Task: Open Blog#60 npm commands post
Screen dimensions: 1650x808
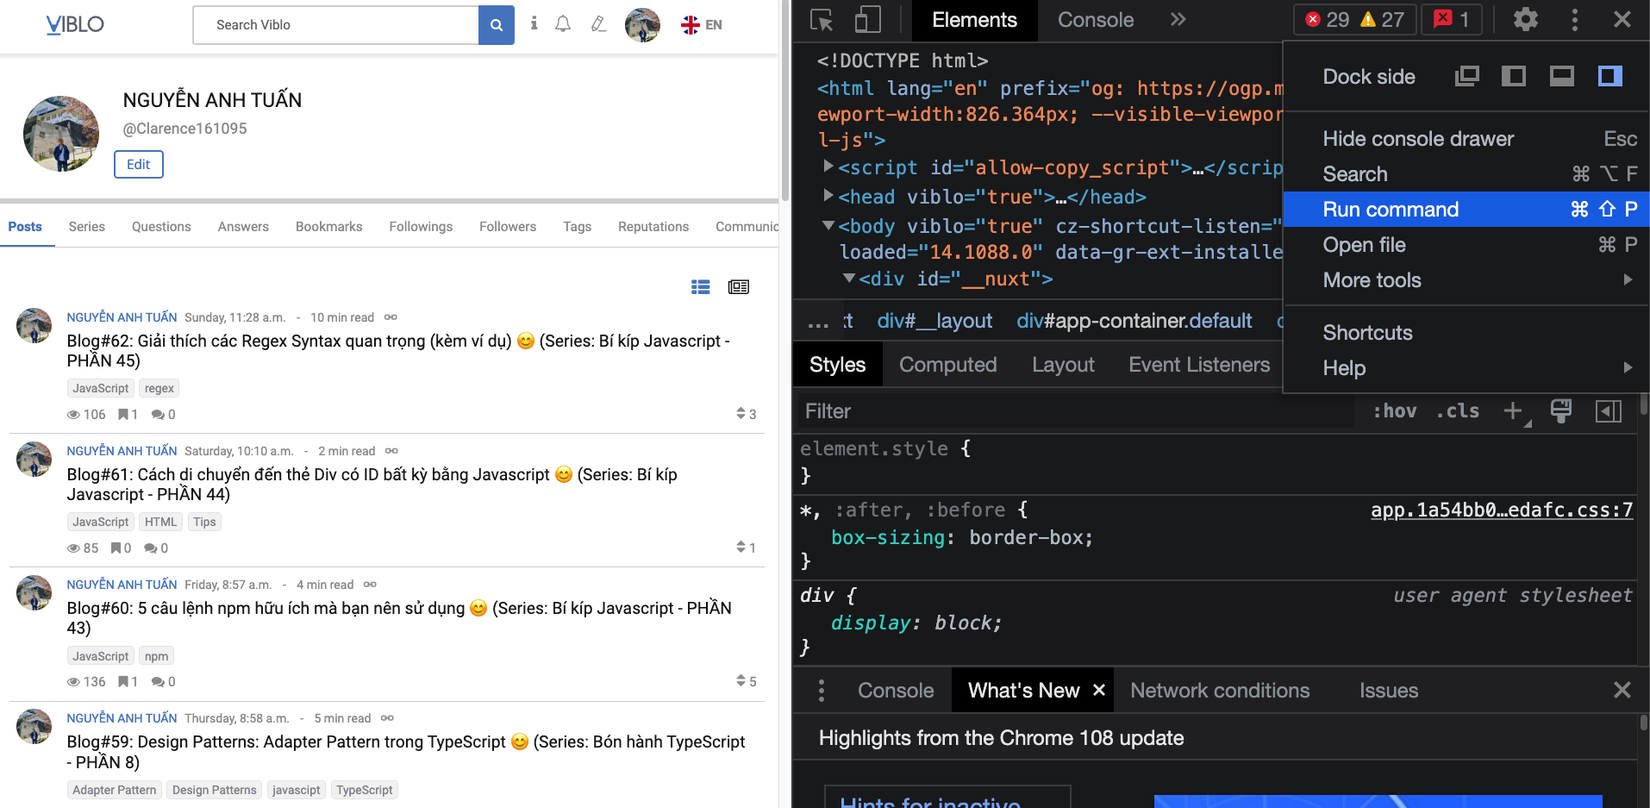Action: tap(399, 618)
